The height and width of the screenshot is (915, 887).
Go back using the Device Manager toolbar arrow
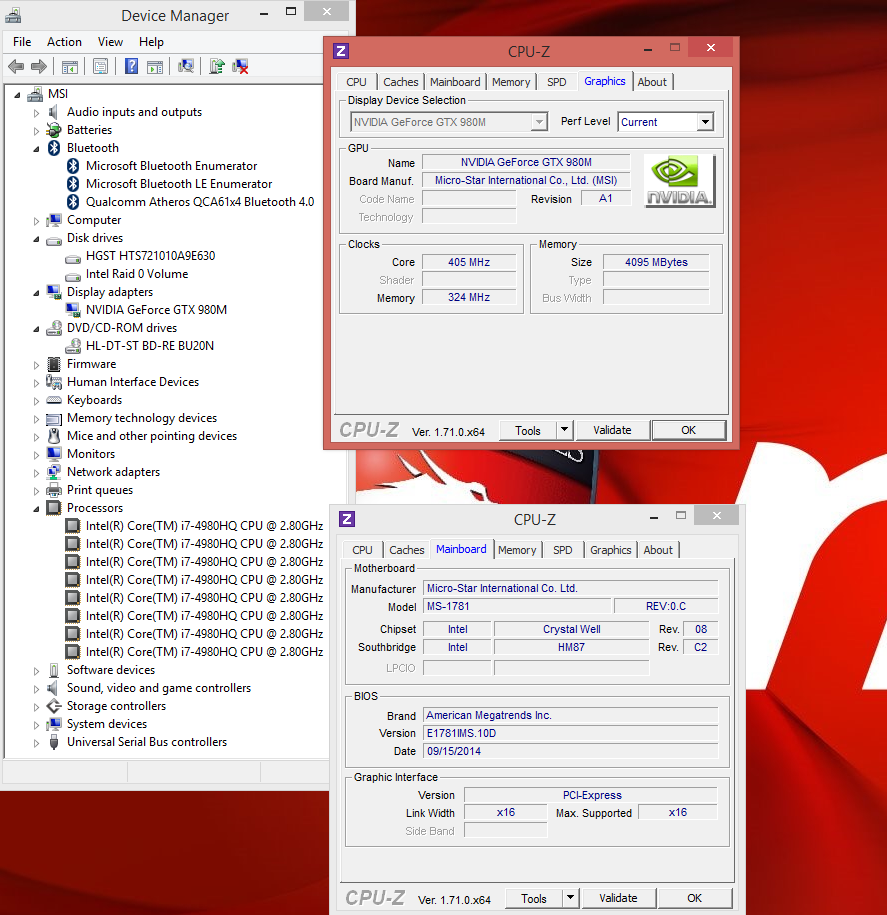point(16,67)
